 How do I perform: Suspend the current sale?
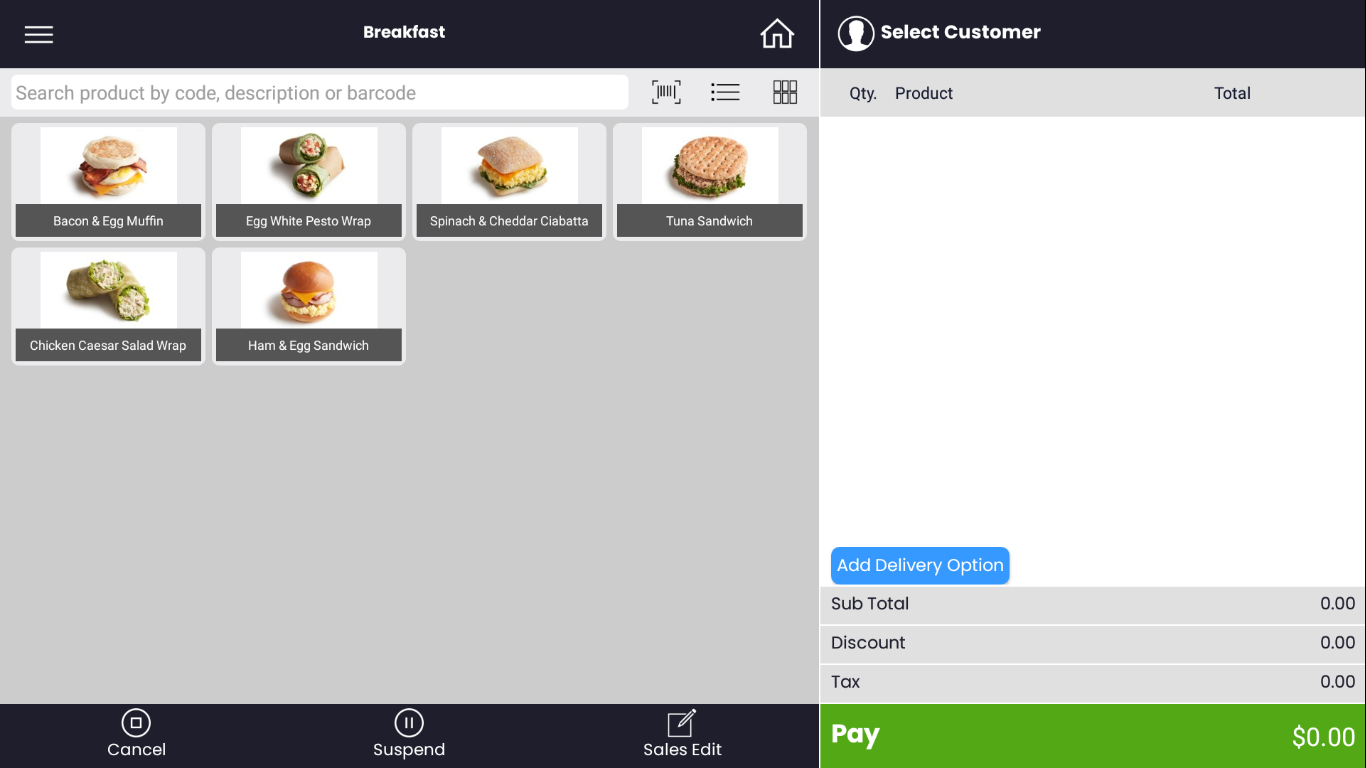click(409, 735)
